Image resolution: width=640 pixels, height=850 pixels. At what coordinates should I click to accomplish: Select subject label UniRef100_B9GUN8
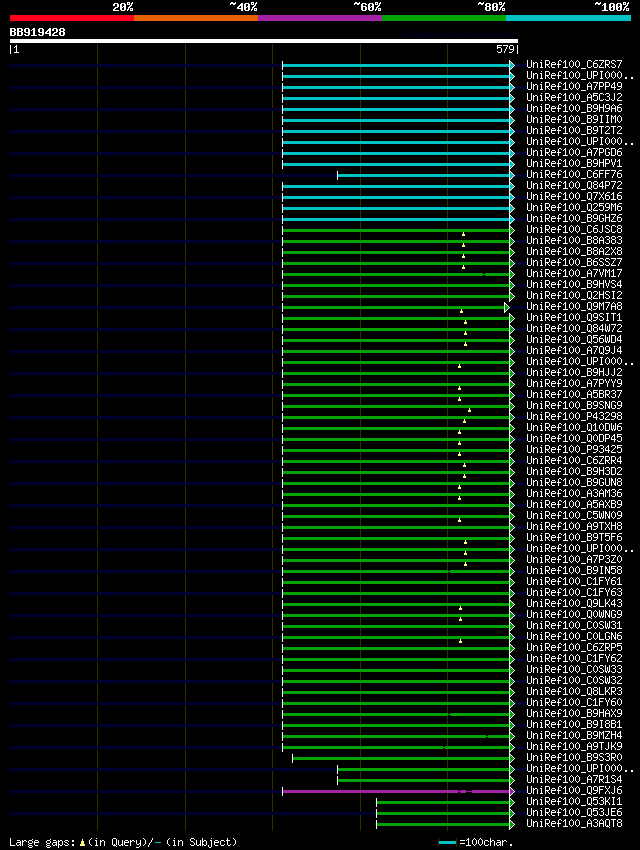(x=574, y=482)
